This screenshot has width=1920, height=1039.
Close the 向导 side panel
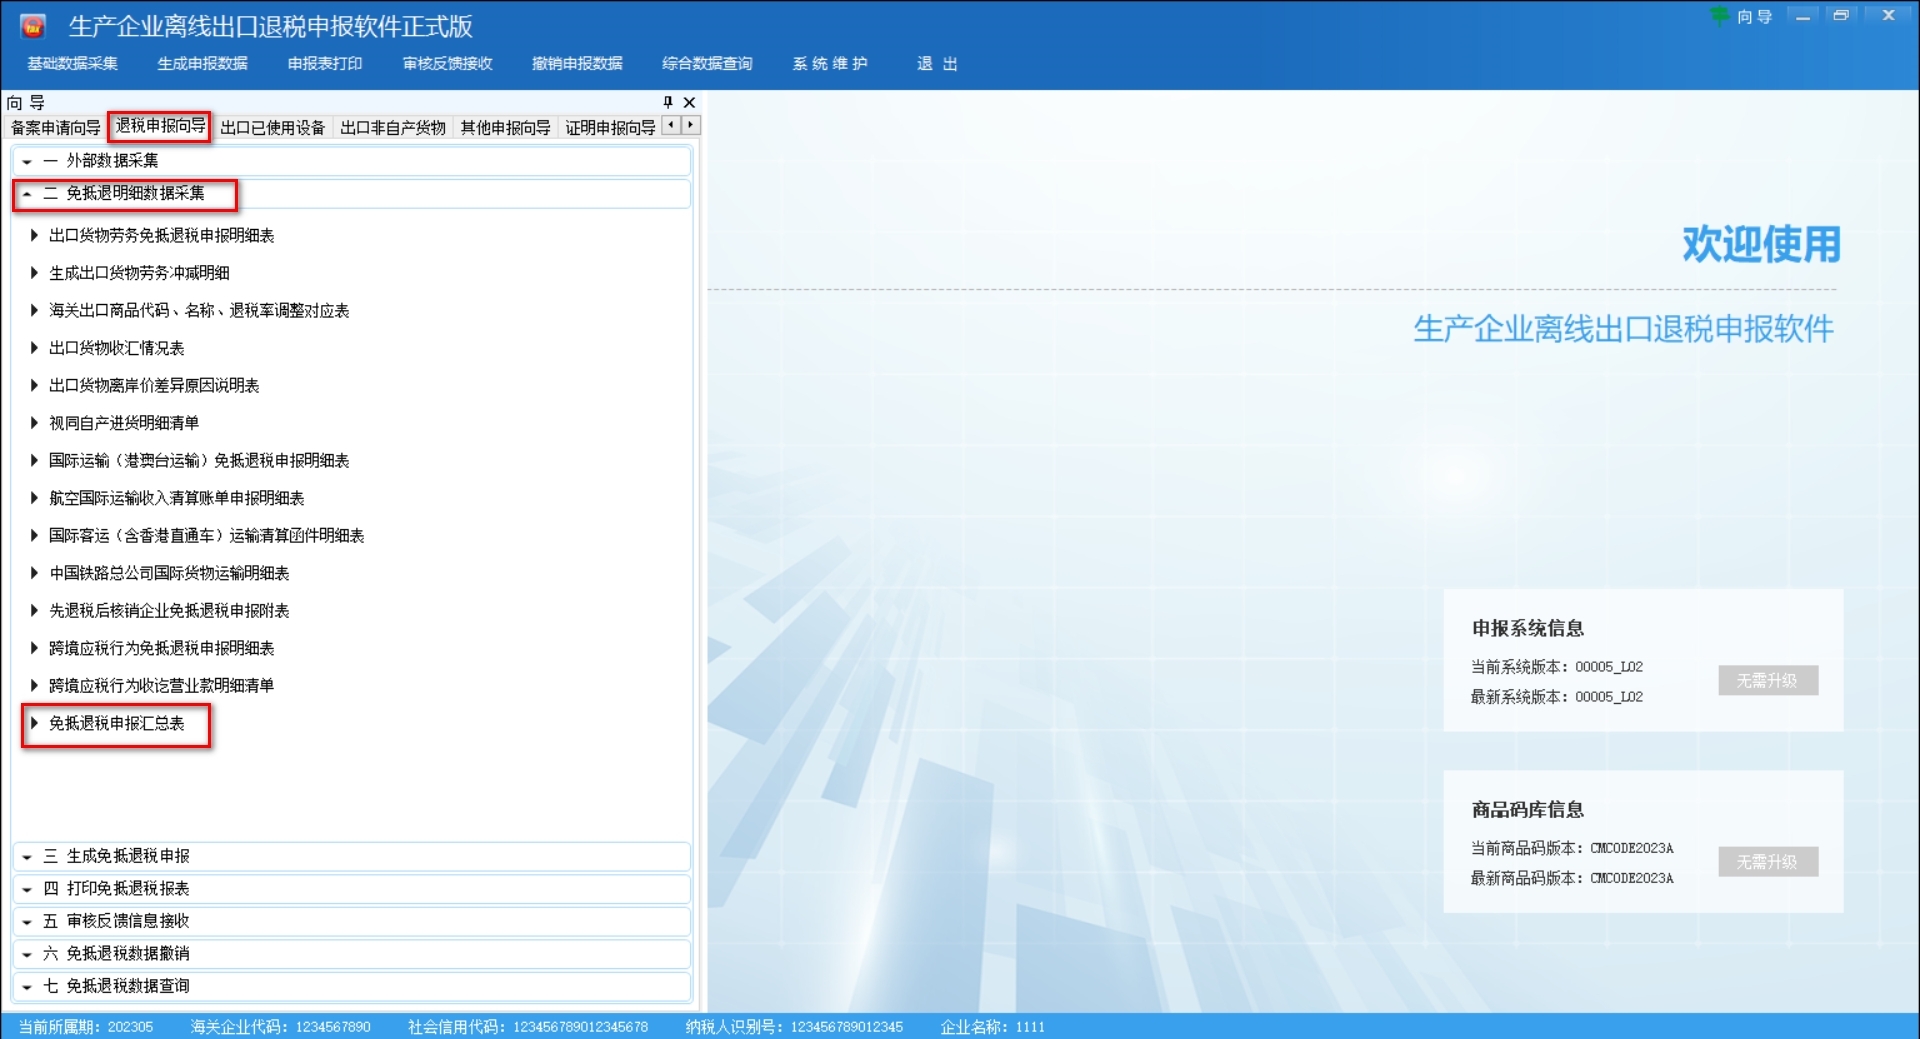coord(689,102)
